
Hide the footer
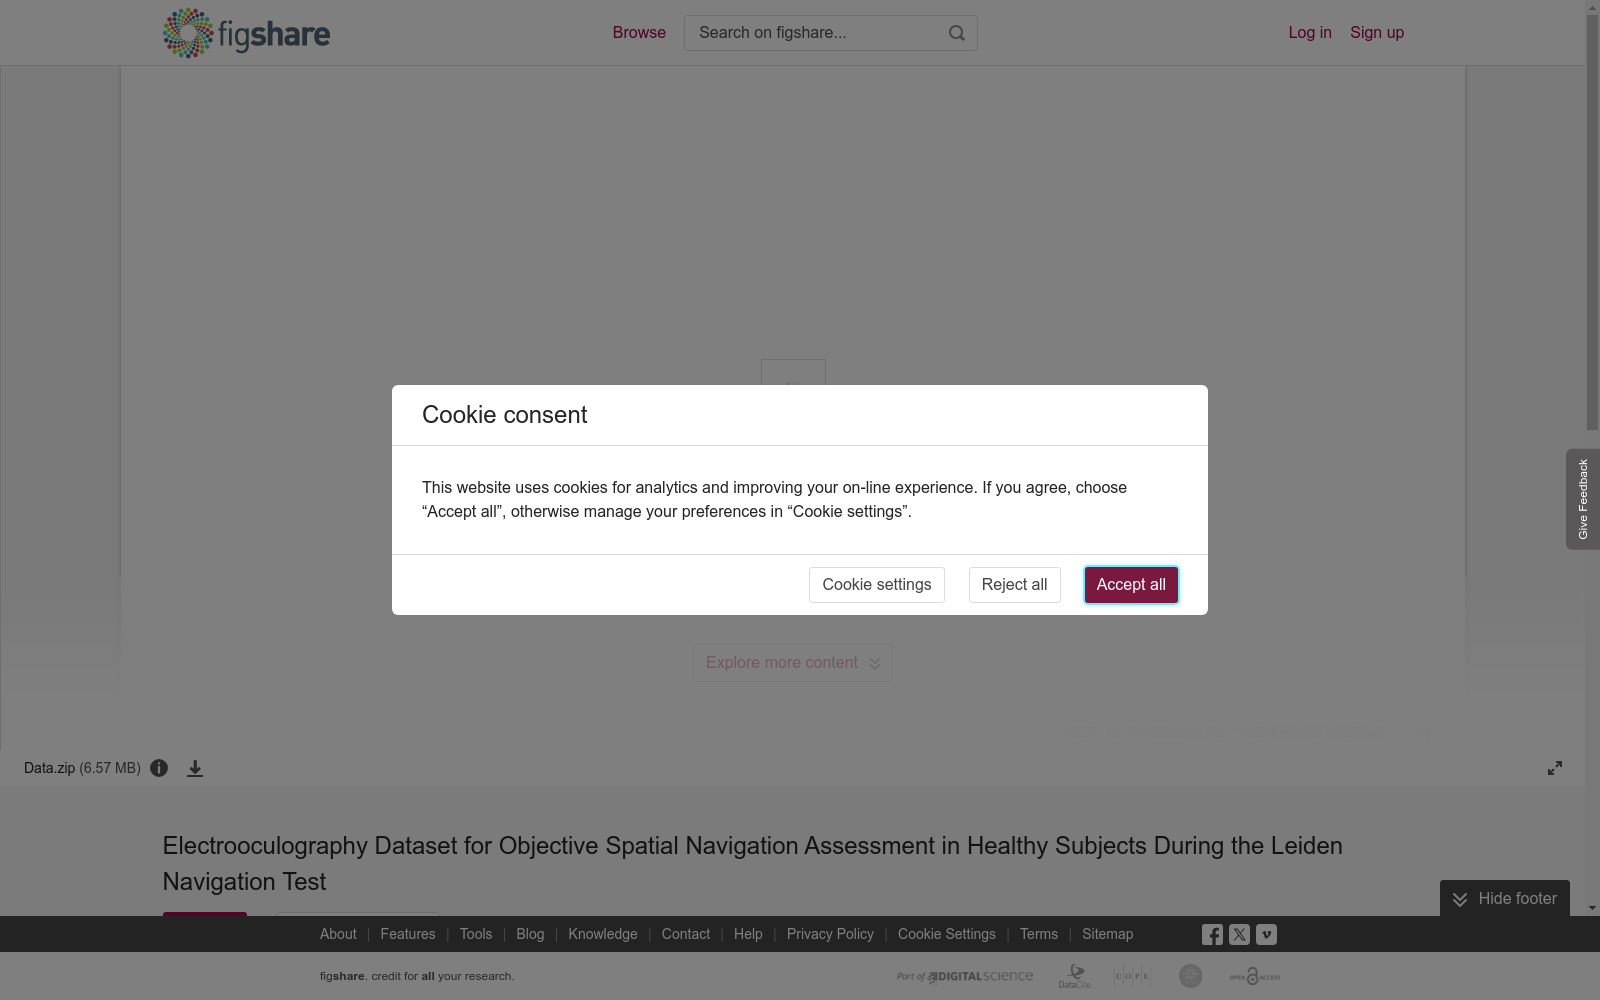pyautogui.click(x=1505, y=898)
